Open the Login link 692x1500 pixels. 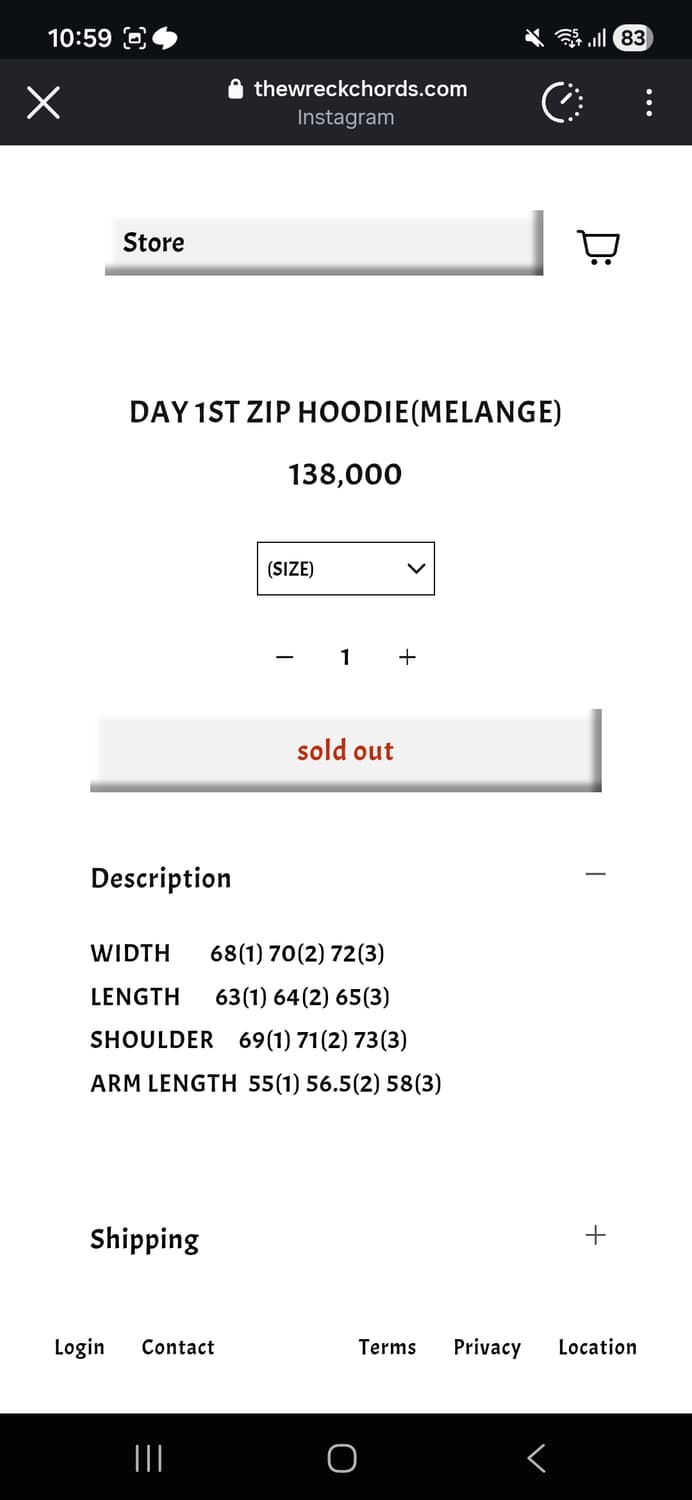click(79, 1347)
